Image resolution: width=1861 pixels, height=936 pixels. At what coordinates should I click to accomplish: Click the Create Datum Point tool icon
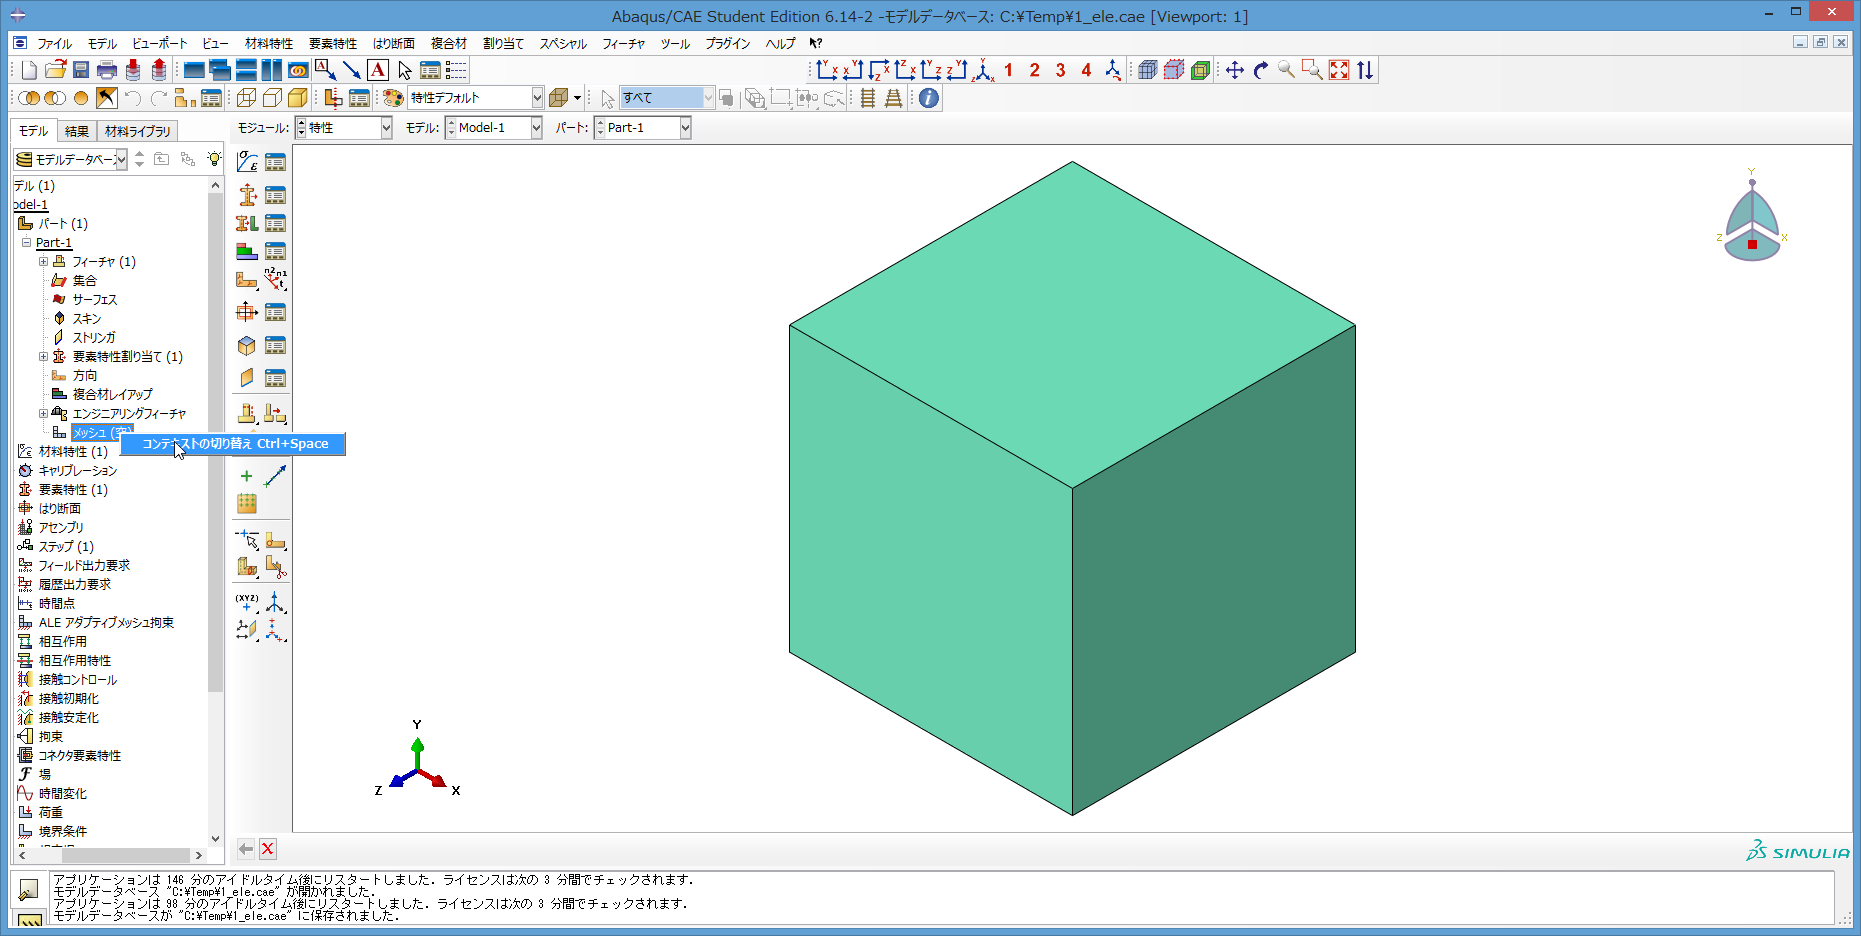247,602
